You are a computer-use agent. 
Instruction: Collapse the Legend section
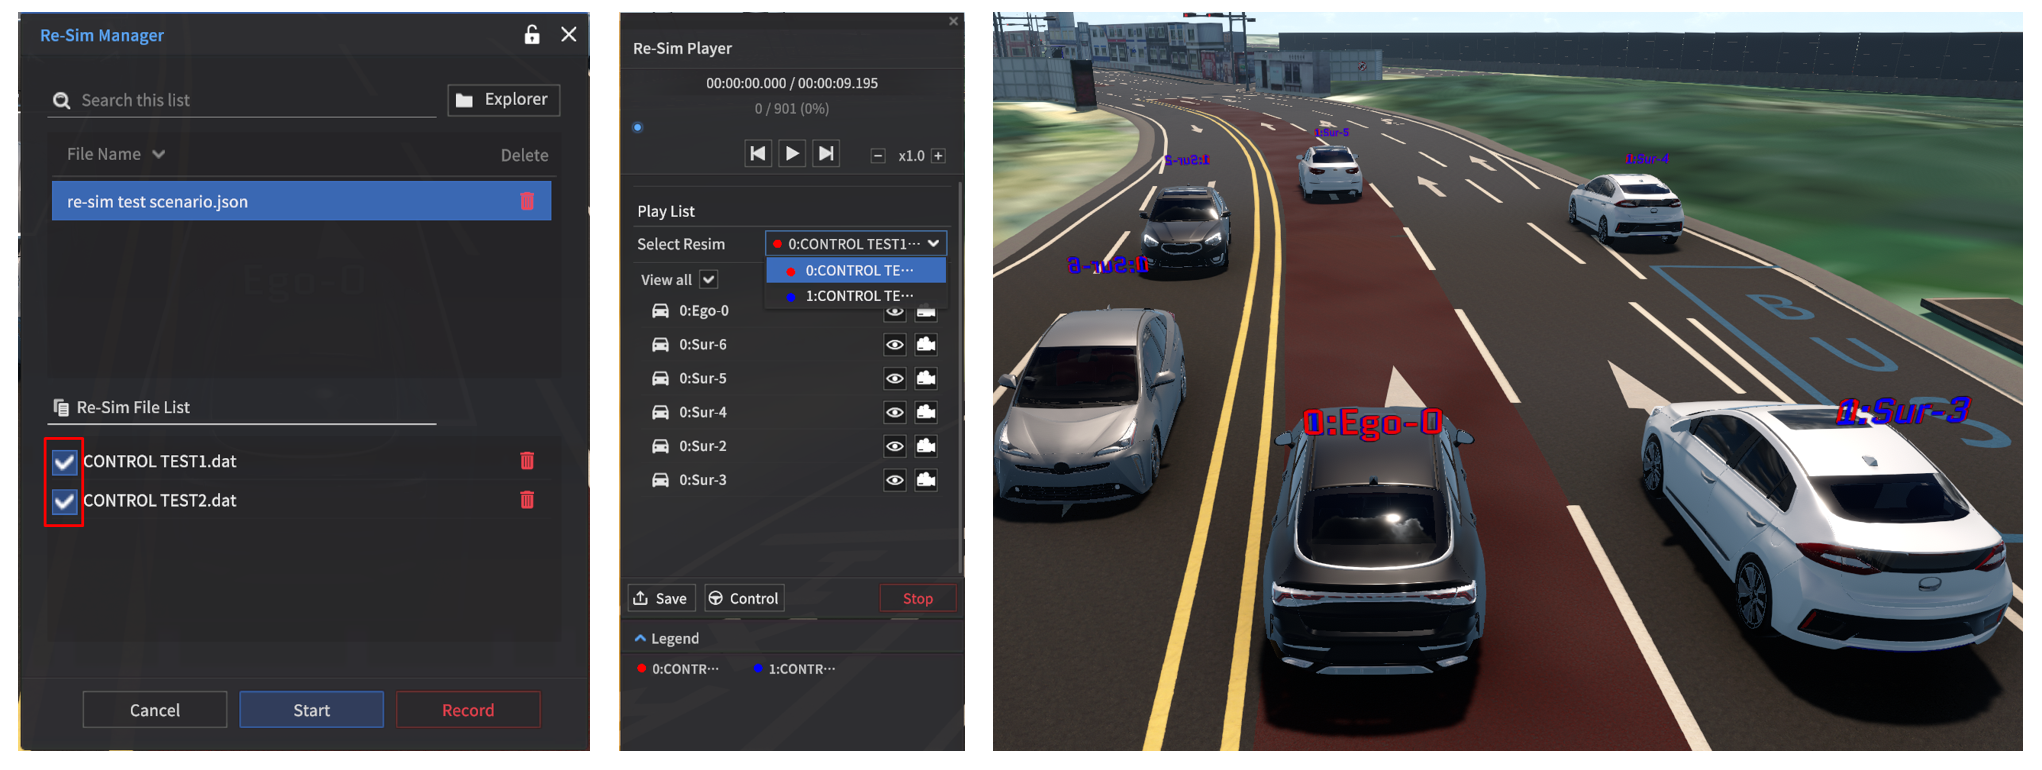click(640, 638)
